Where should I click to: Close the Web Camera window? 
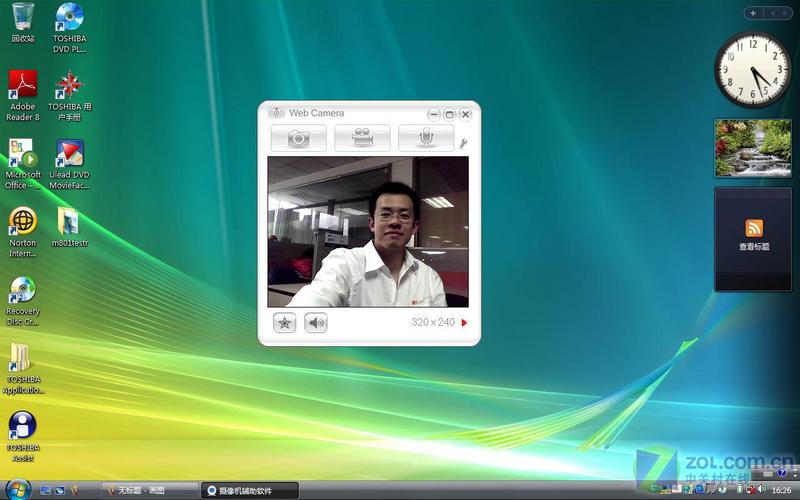465,114
